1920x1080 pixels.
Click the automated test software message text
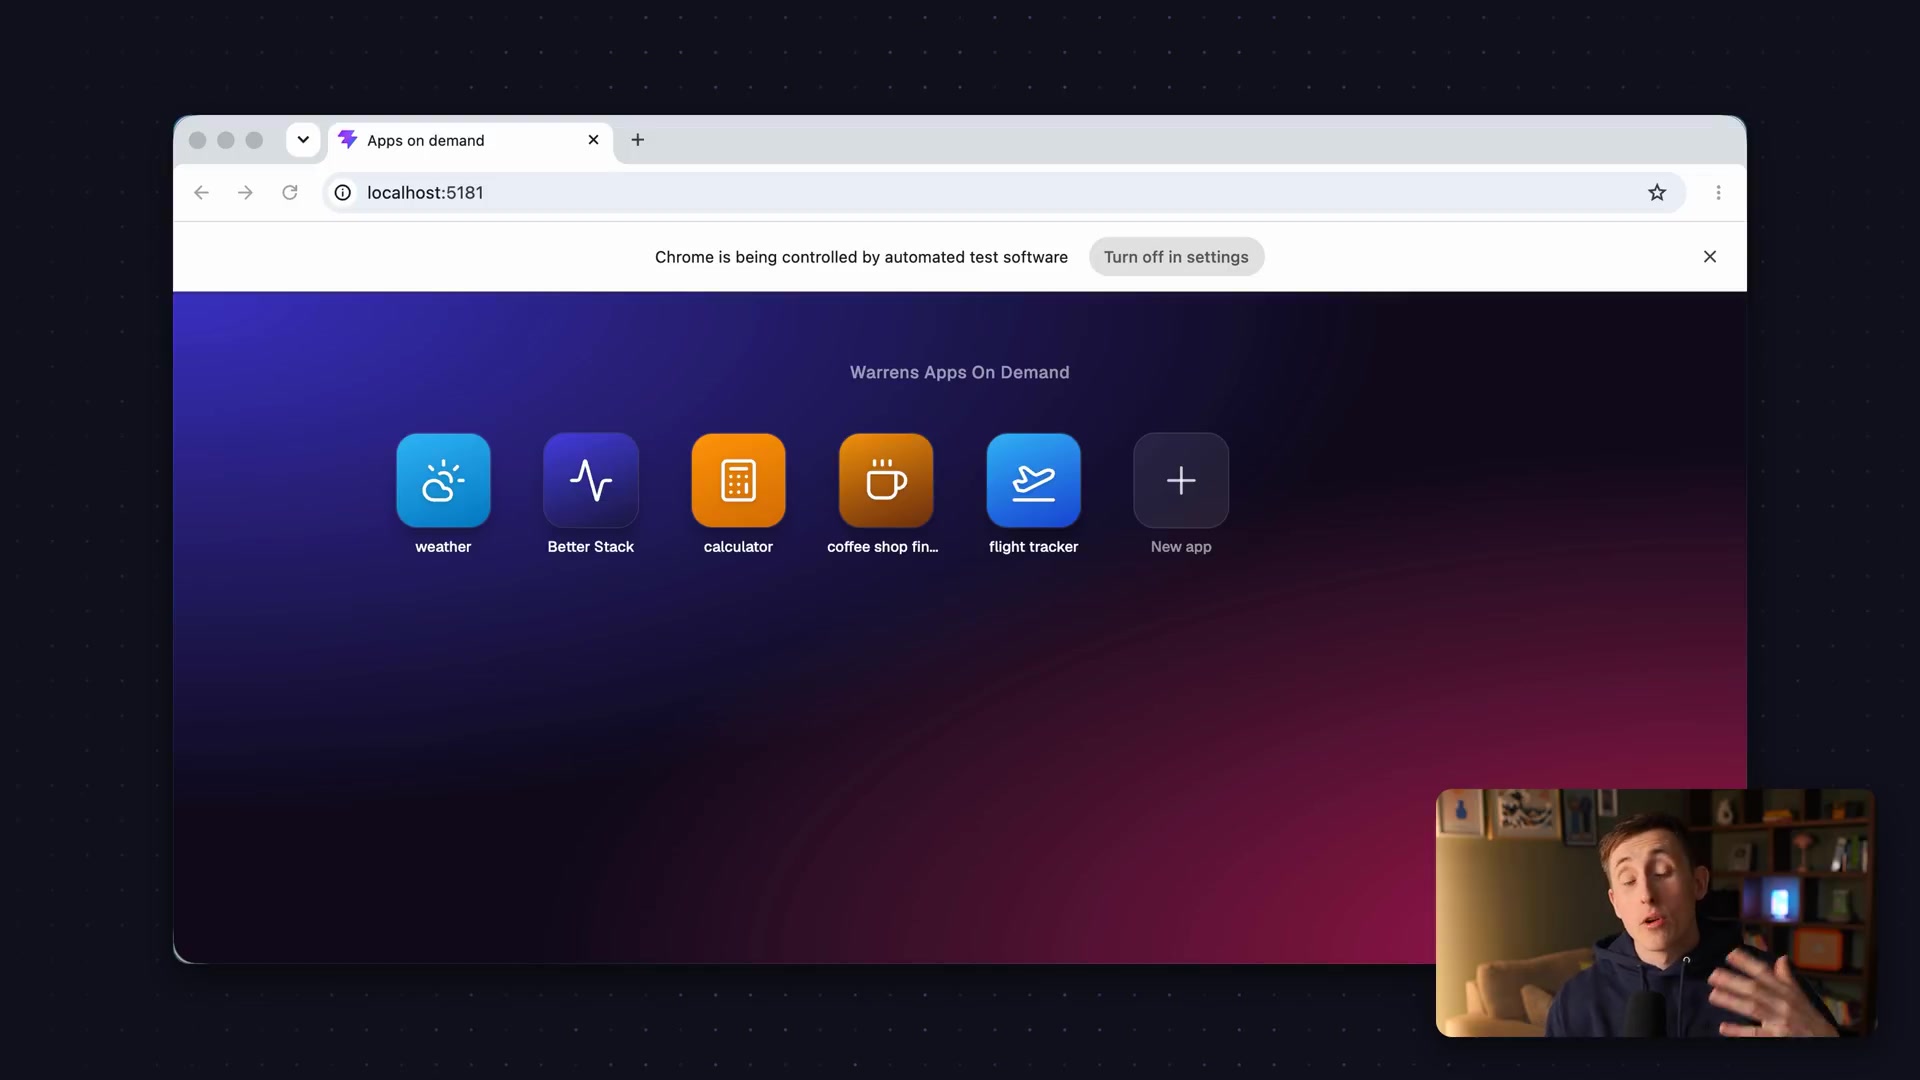(861, 257)
